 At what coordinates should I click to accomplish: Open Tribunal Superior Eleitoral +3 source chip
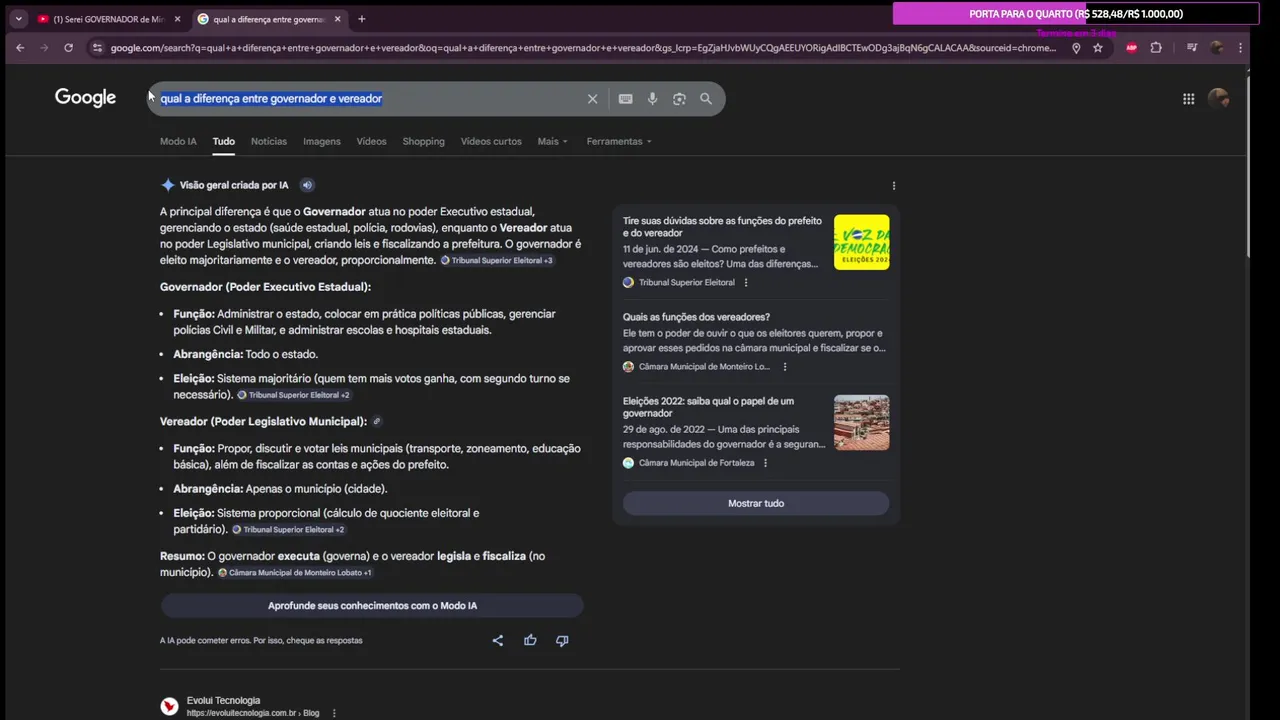(497, 260)
